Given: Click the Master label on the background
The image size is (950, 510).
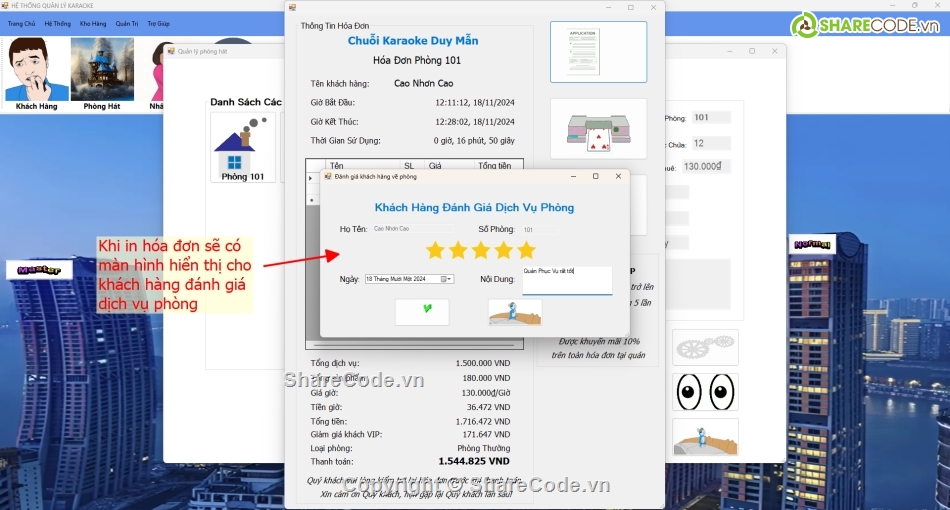Looking at the screenshot, I should pyautogui.click(x=39, y=270).
